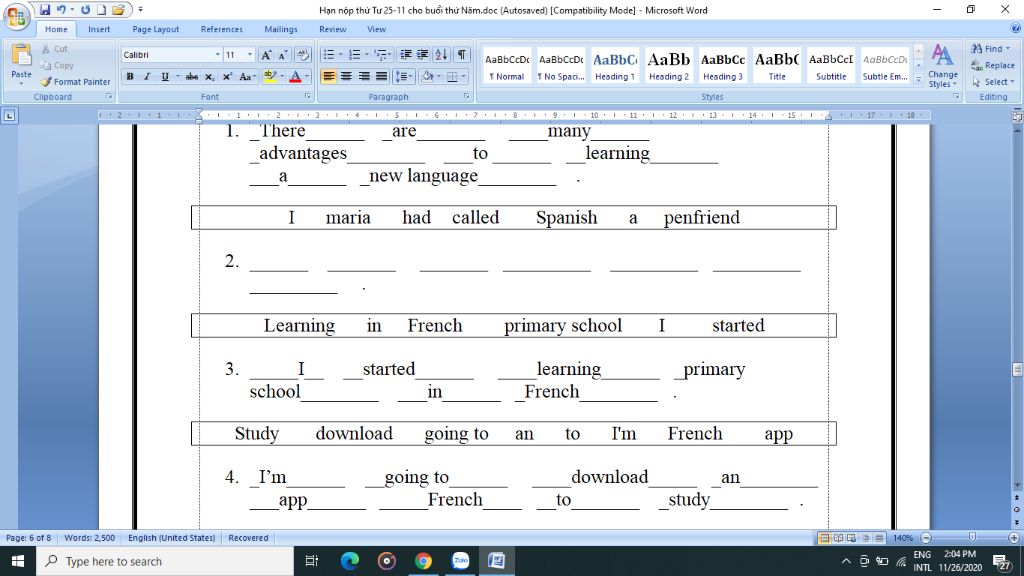
Task: Save the document from Quick Access toolbar
Action: [44, 10]
